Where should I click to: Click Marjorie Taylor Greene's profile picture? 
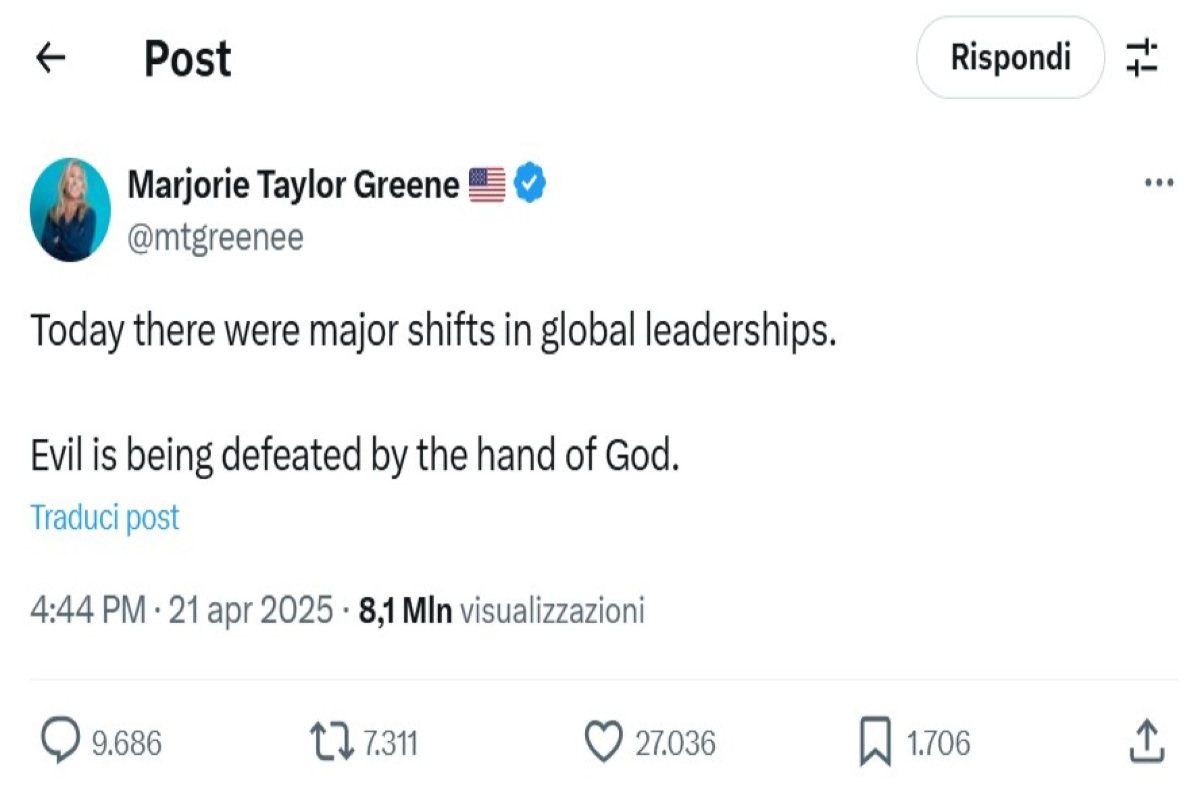pos(71,210)
